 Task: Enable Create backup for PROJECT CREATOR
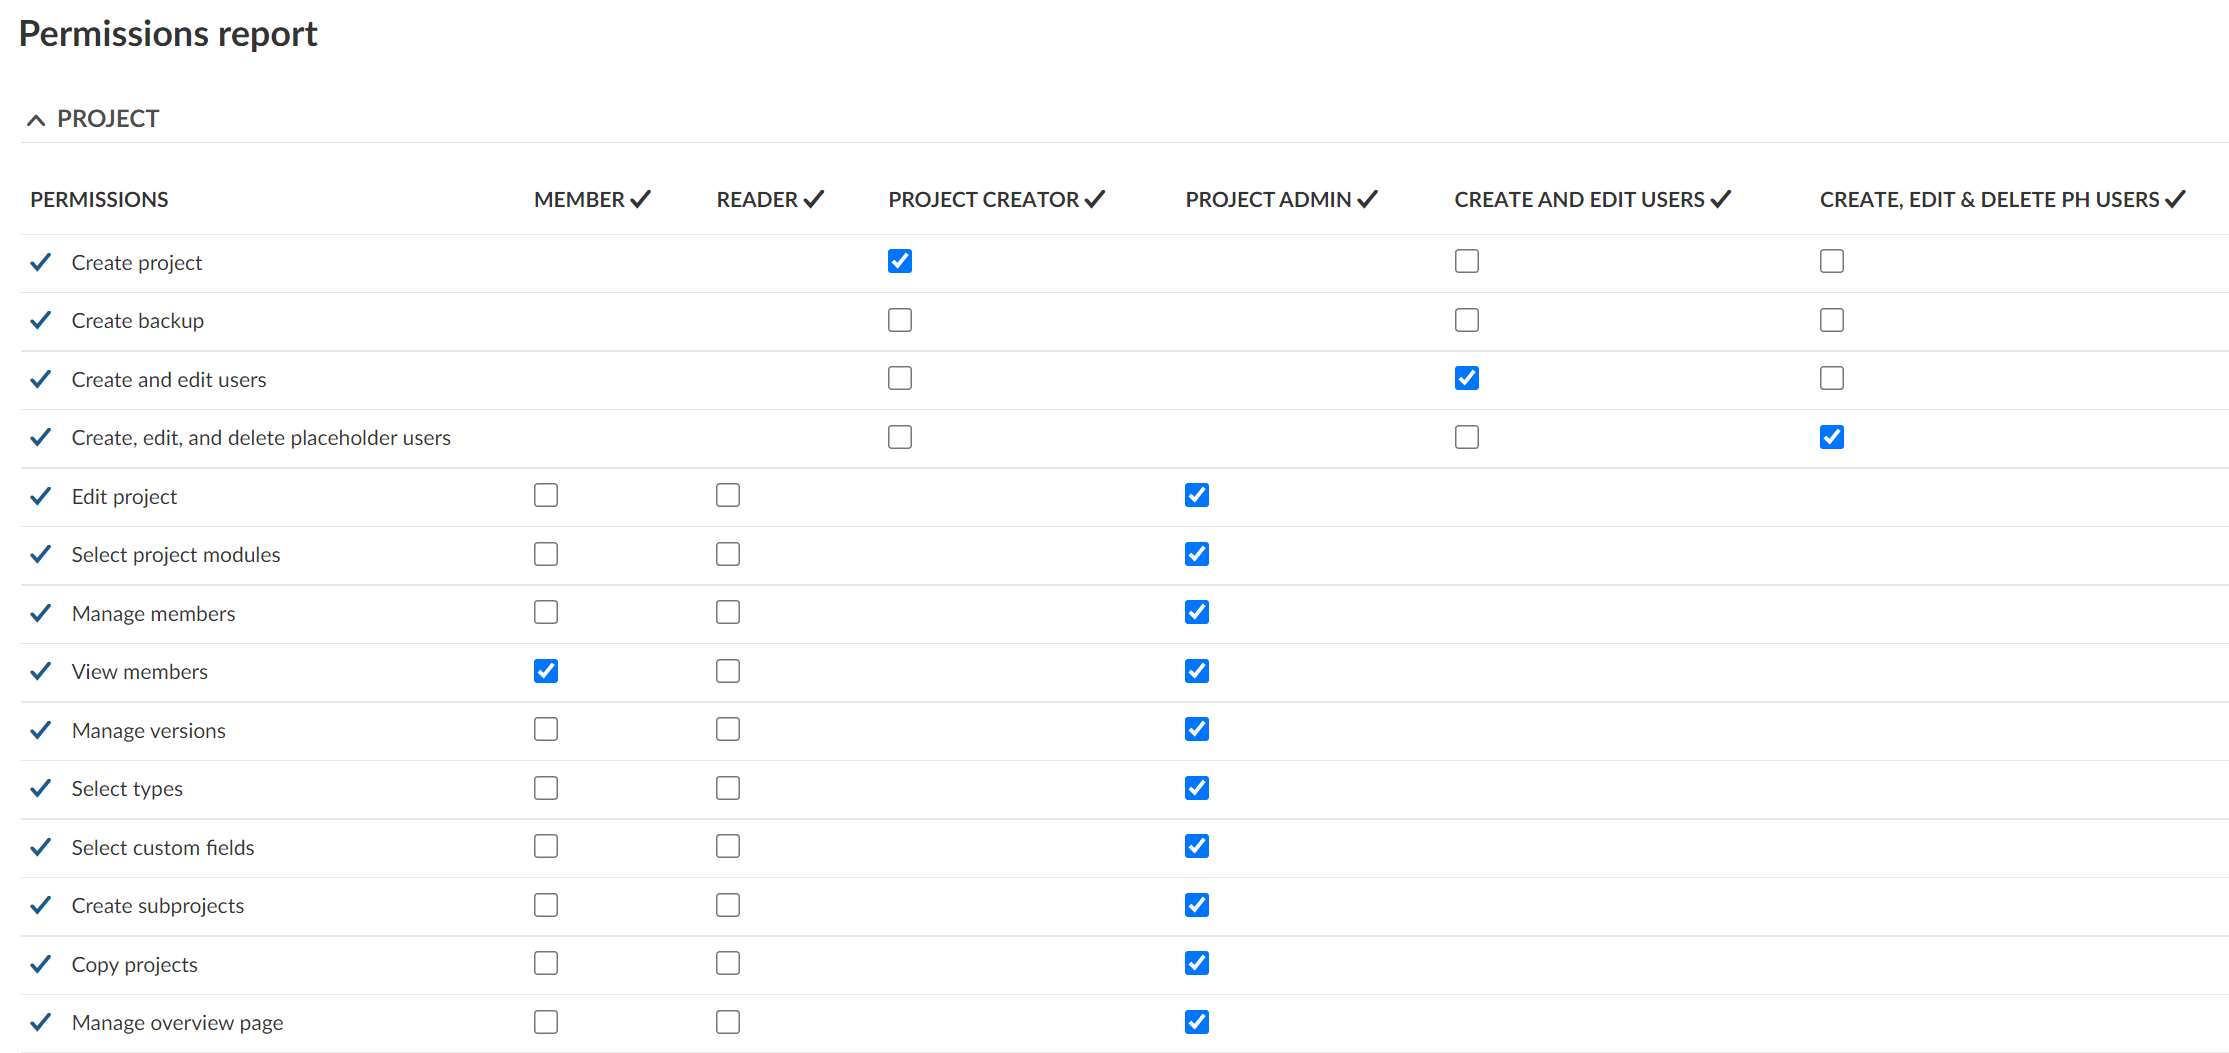point(899,319)
